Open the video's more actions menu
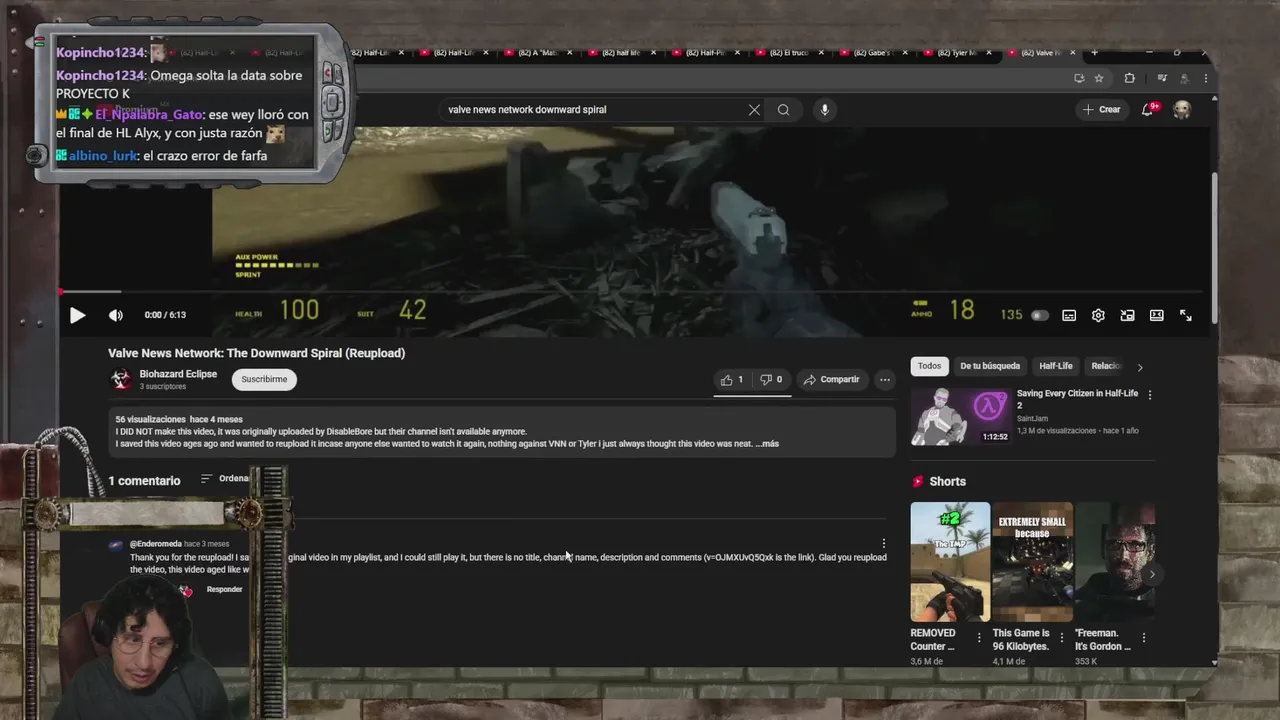Viewport: 1280px width, 720px height. pos(884,379)
